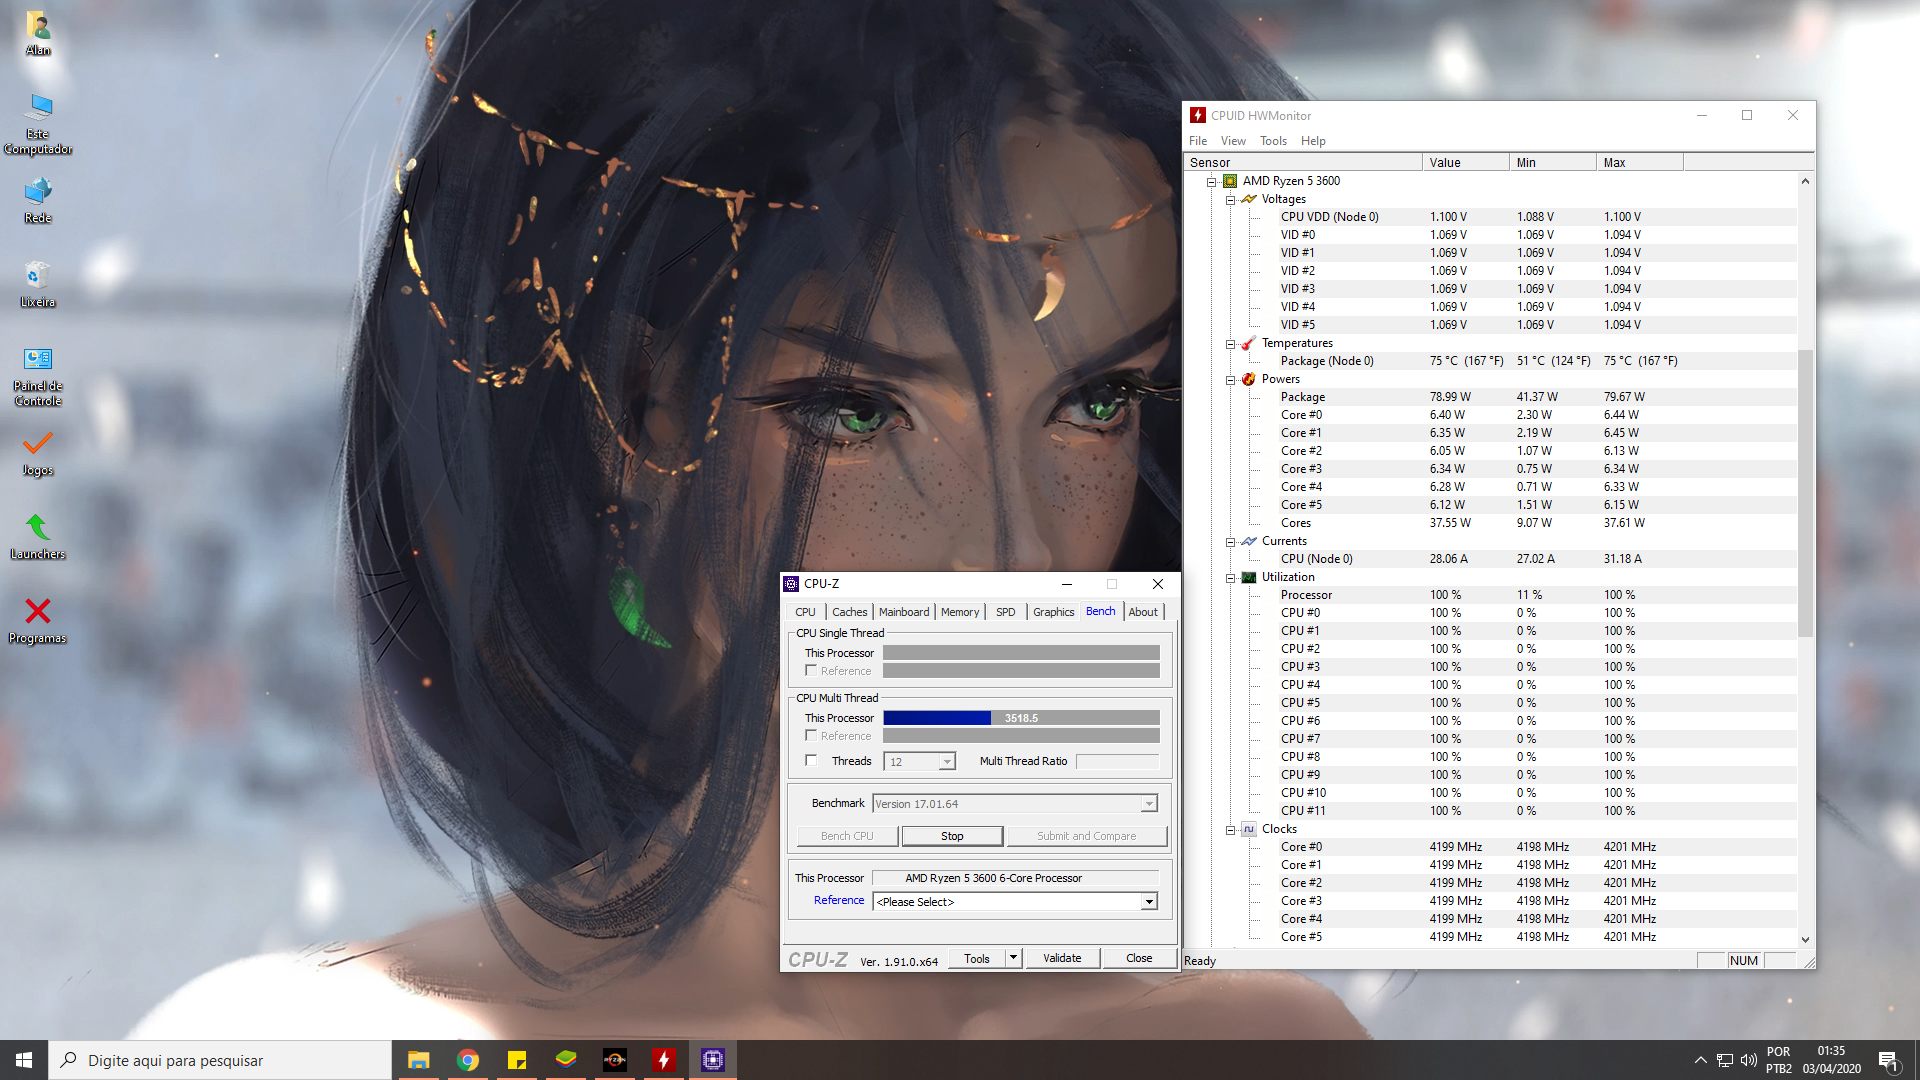The height and width of the screenshot is (1080, 1920).
Task: Collapse the Temperatures tree node
Action: pos(1230,343)
